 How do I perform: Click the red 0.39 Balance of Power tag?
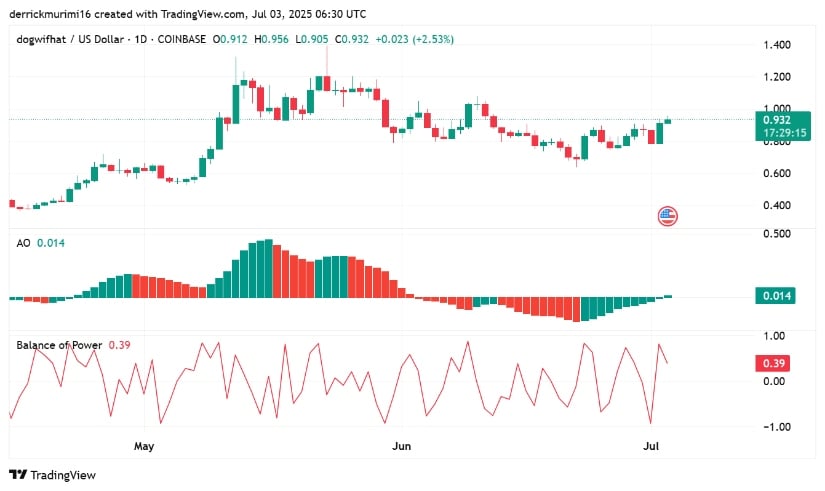(x=773, y=363)
